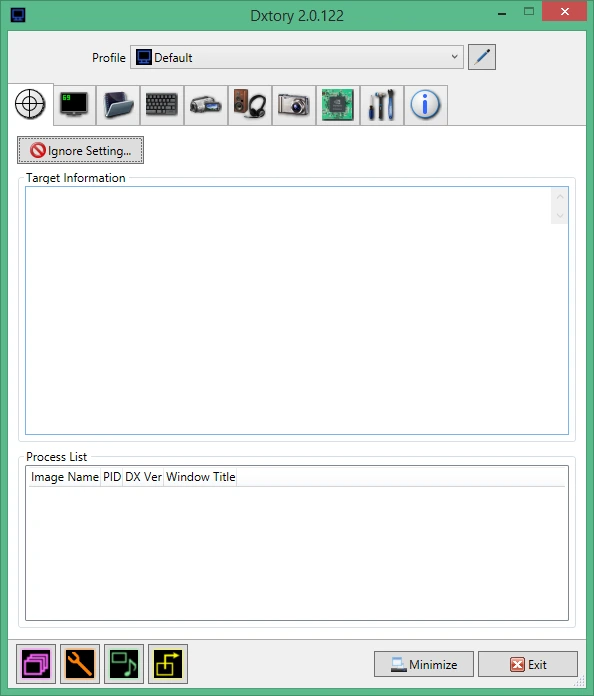Click the Exit button

point(528,664)
